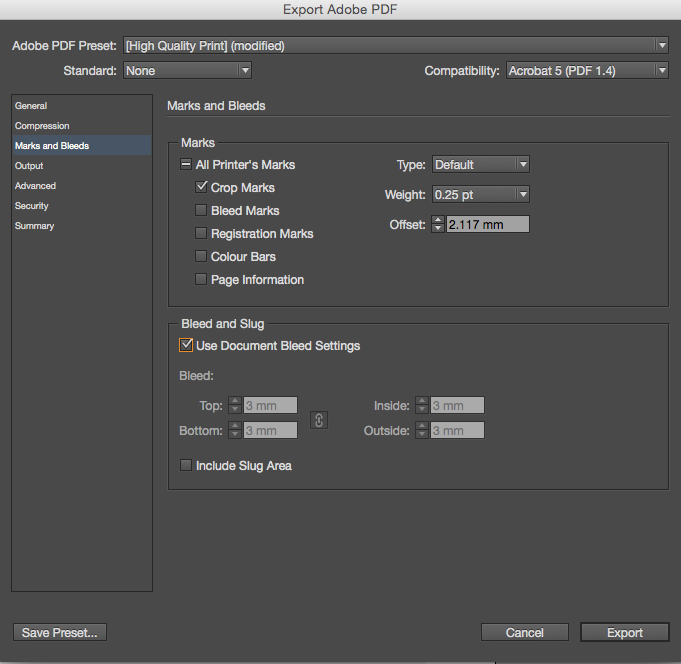This screenshot has height=664, width=681.
Task: Click the Top bleed field
Action: coord(270,405)
